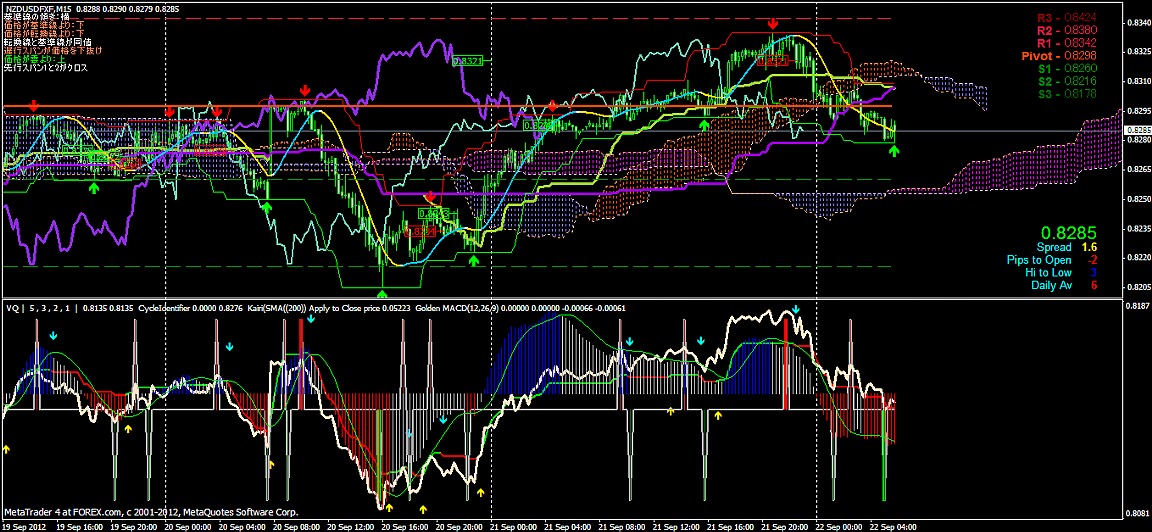
Task: Click the Daily Av 6 readout
Action: [x=1065, y=285]
